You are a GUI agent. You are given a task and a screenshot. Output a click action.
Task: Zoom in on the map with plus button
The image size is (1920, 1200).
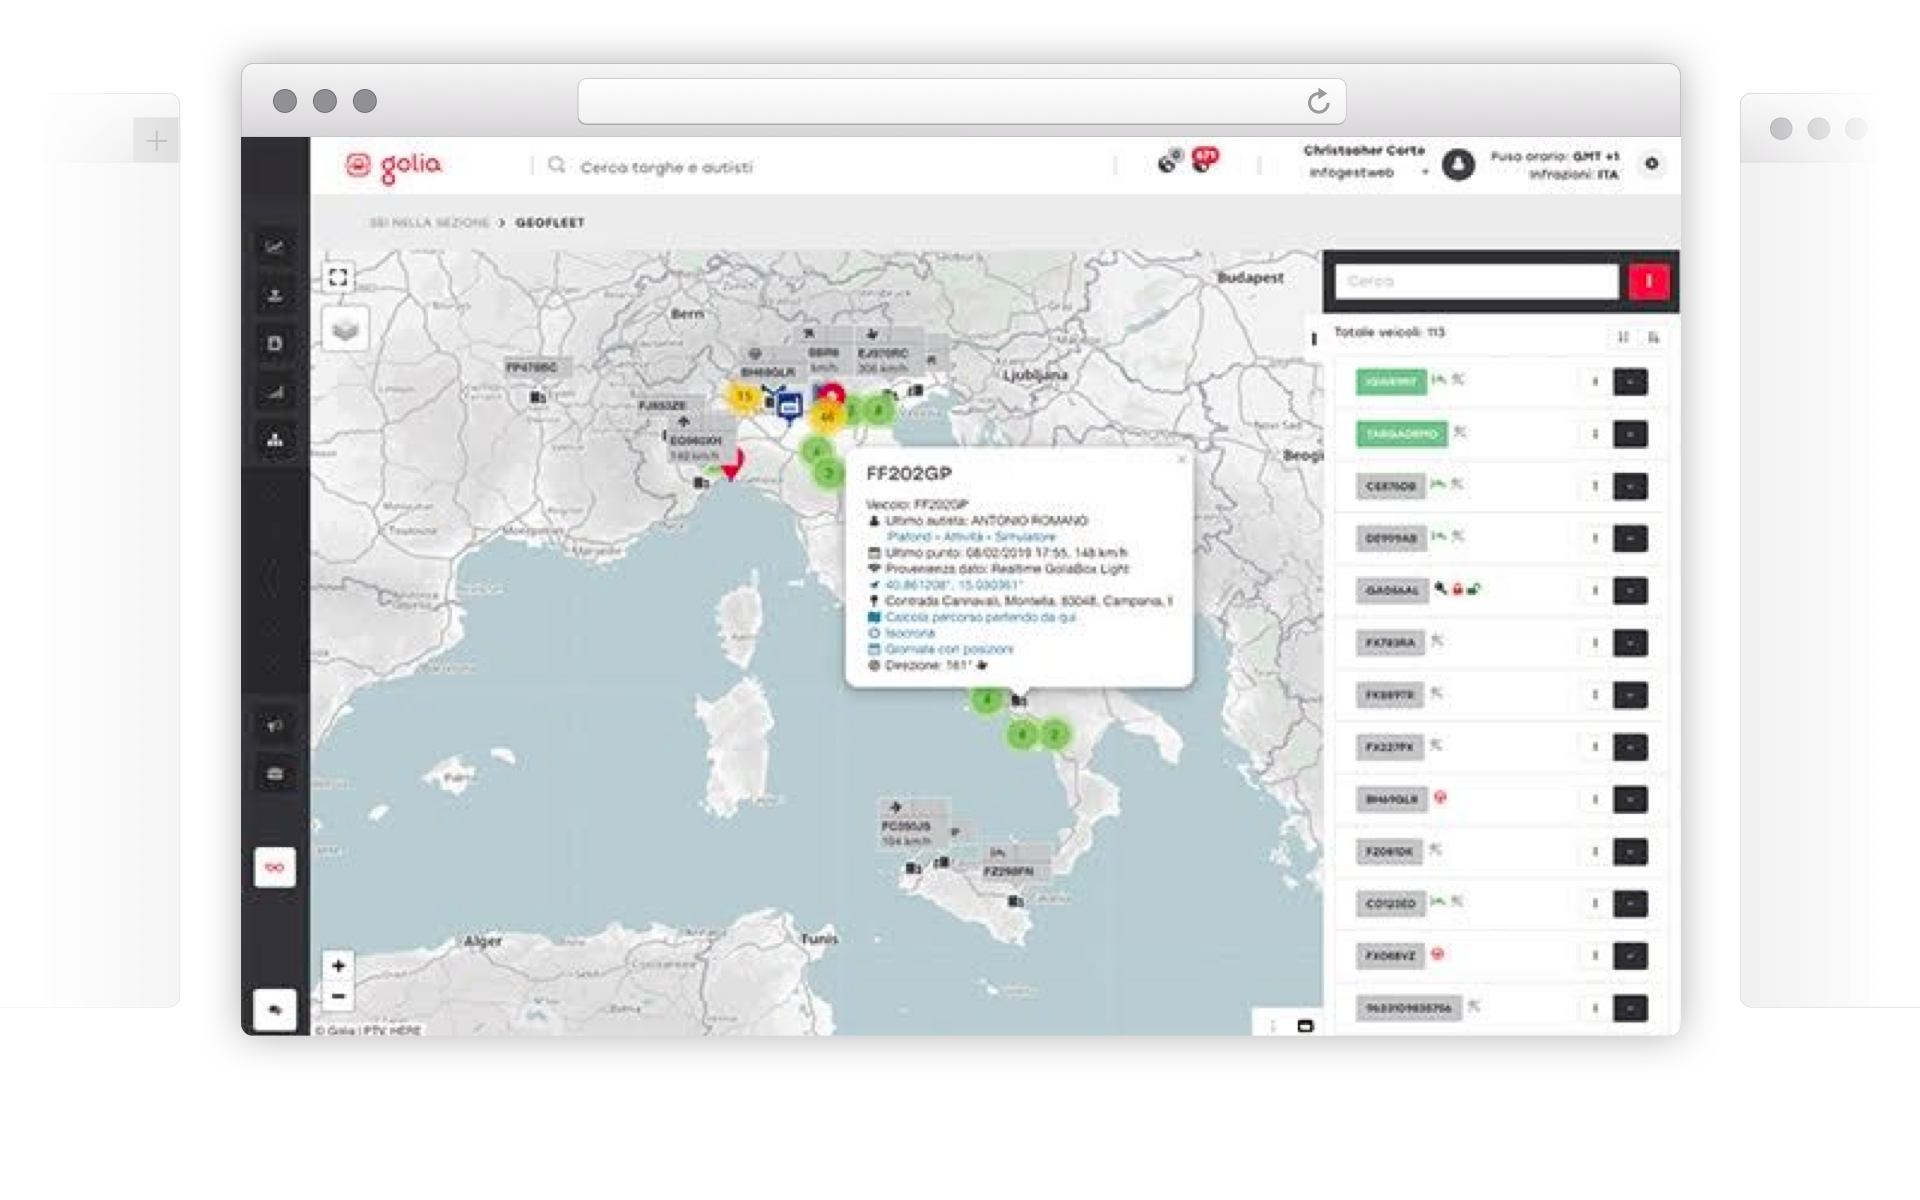point(338,965)
